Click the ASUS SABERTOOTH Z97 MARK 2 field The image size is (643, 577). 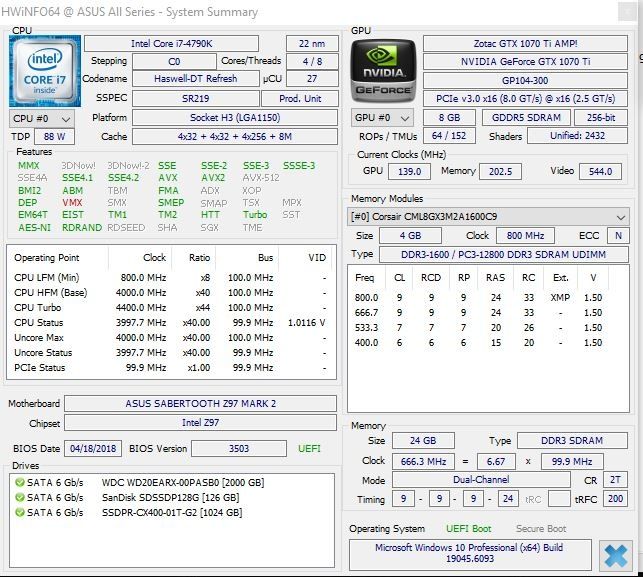(201, 404)
